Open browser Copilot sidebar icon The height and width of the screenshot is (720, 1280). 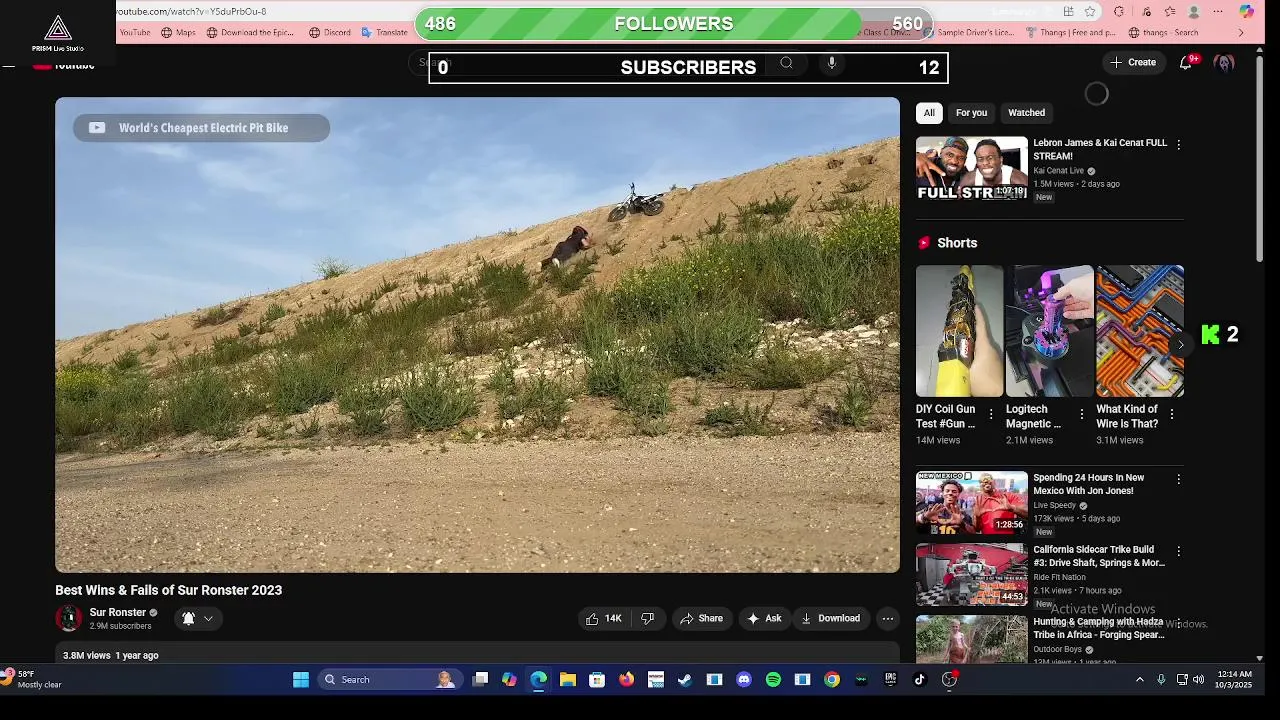[x=1246, y=12]
